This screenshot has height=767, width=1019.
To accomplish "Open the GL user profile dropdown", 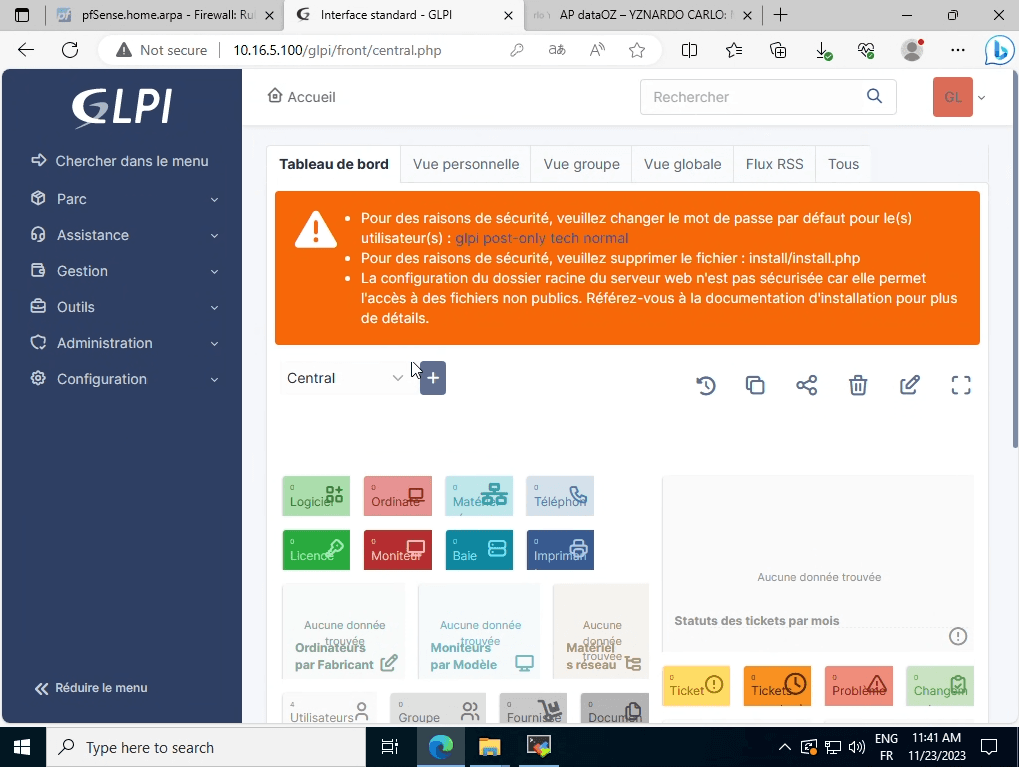I will pyautogui.click(x=959, y=97).
